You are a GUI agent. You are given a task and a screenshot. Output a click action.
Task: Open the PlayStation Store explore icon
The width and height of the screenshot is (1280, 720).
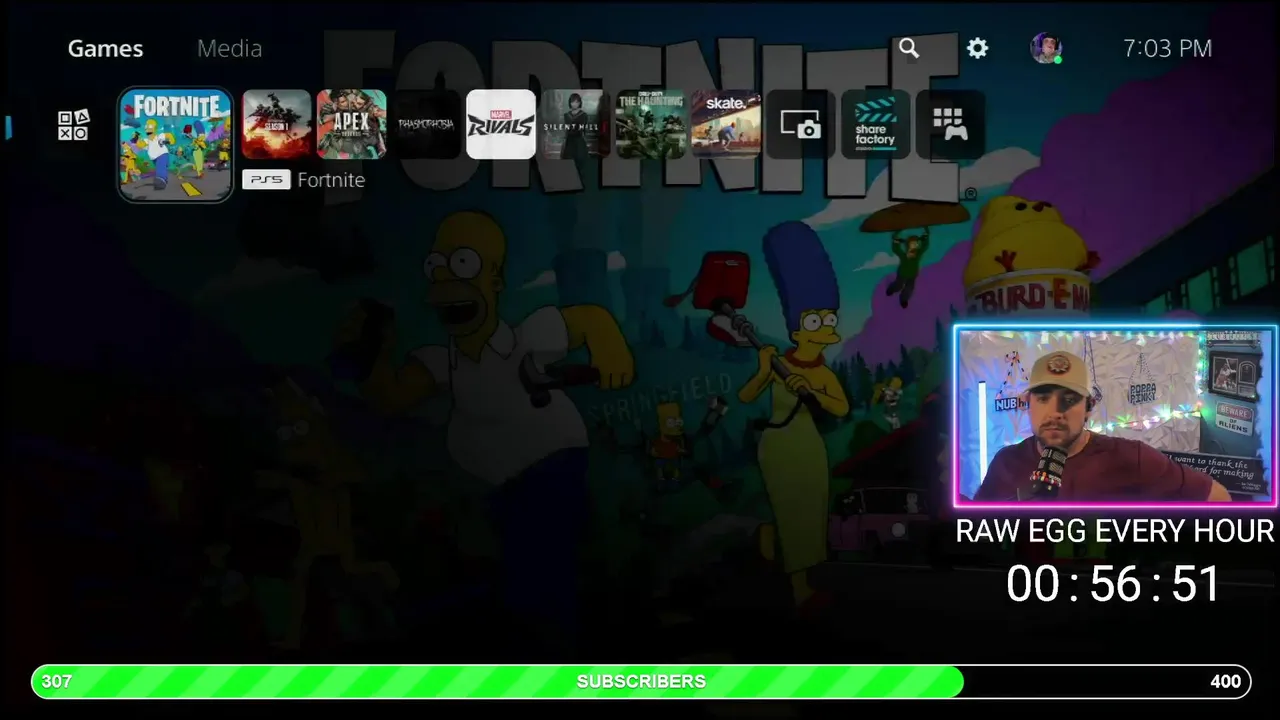[73, 125]
